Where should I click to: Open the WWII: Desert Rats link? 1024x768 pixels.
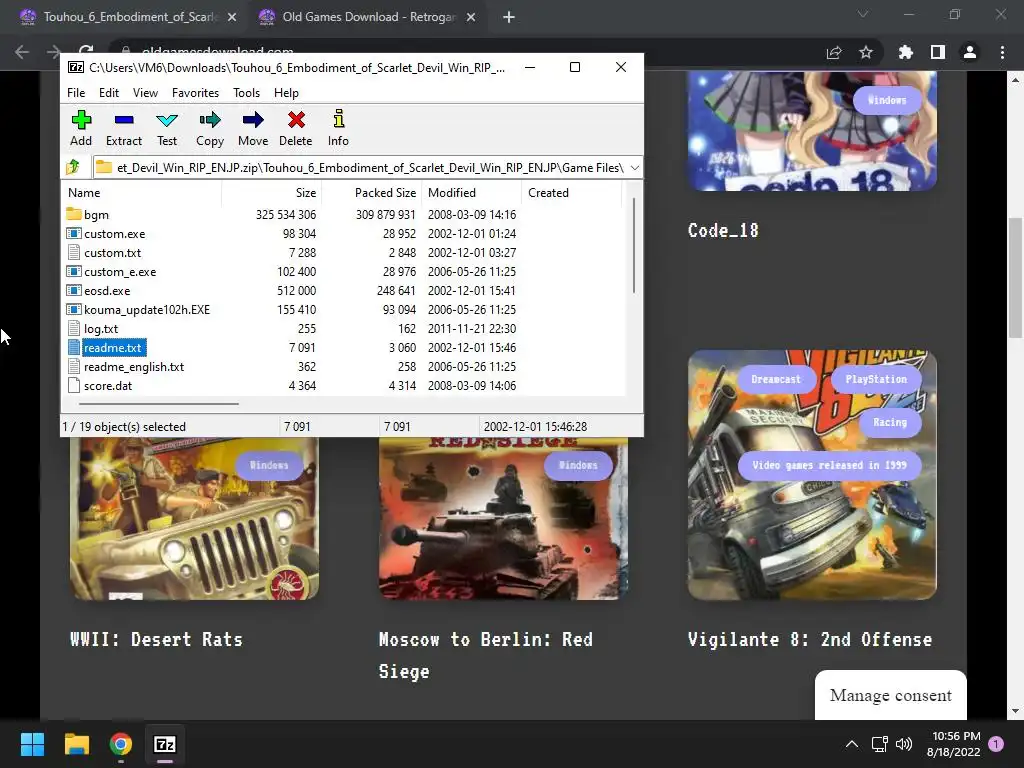point(156,639)
